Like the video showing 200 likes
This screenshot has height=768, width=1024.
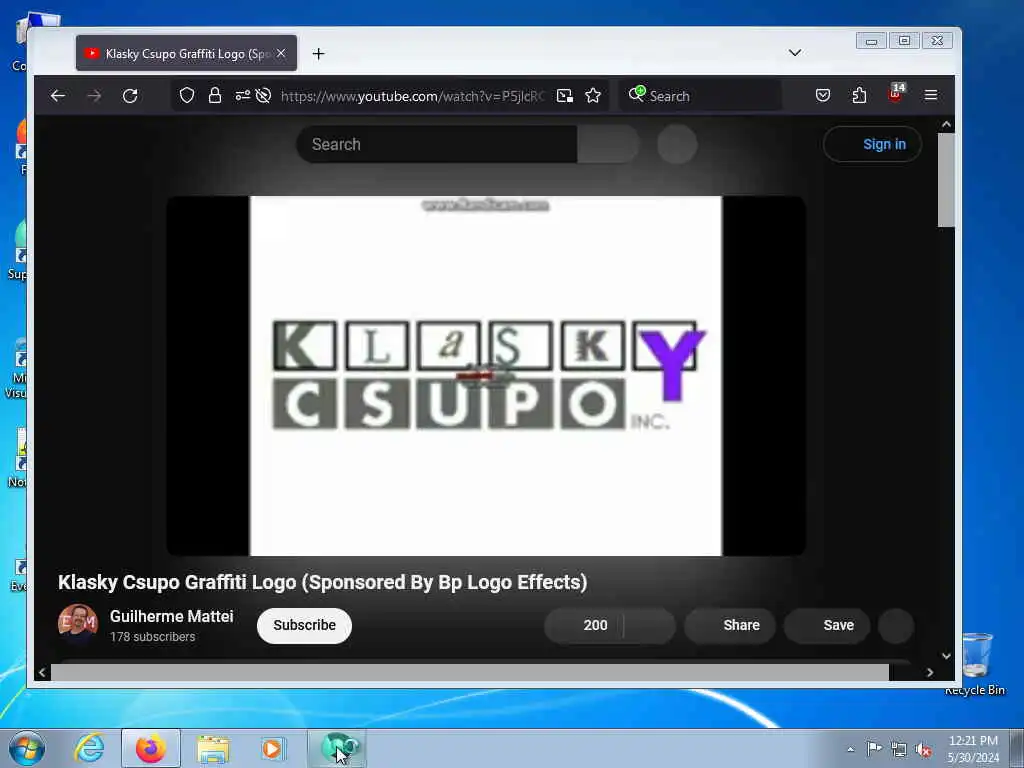click(584, 626)
